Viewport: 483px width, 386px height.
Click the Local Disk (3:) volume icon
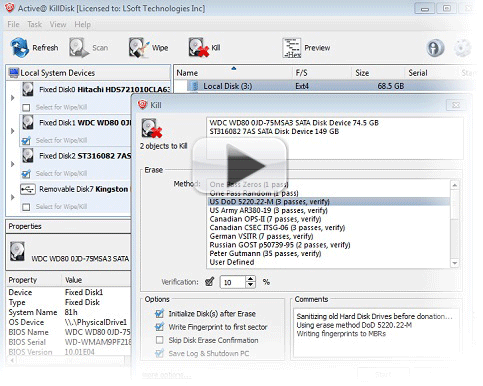[195, 86]
